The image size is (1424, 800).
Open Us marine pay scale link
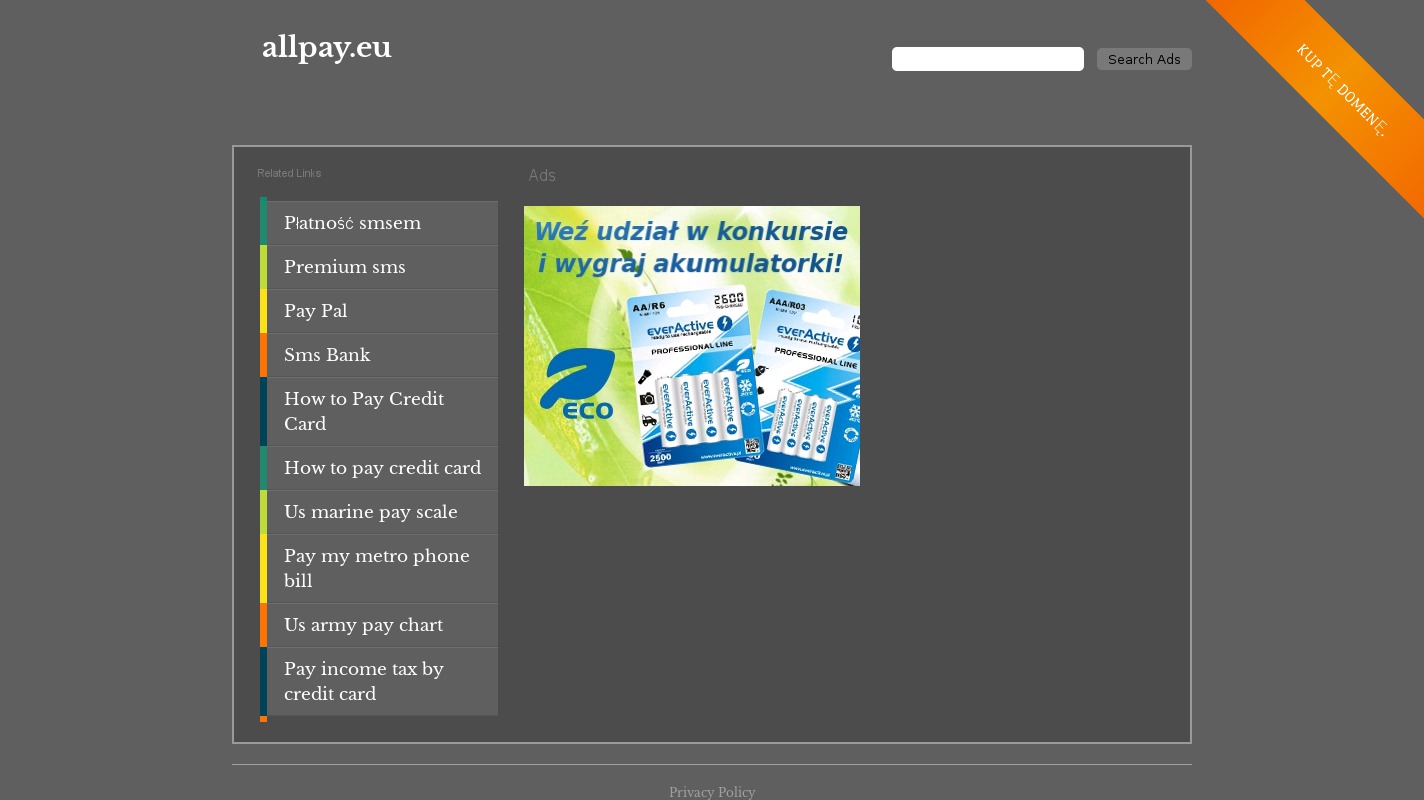click(x=370, y=512)
